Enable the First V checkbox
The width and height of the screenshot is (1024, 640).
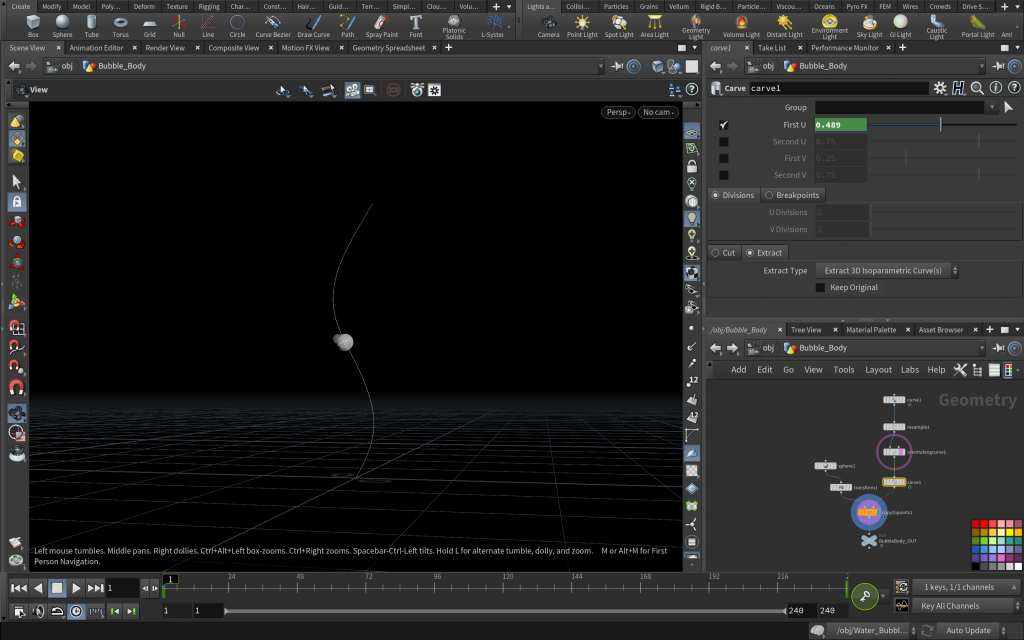point(724,158)
